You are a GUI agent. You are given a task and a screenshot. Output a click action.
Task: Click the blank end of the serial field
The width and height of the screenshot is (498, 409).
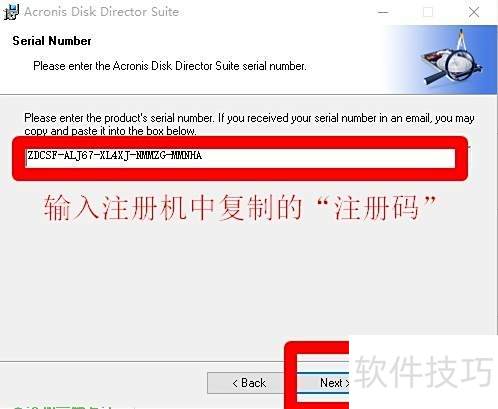tap(328, 158)
